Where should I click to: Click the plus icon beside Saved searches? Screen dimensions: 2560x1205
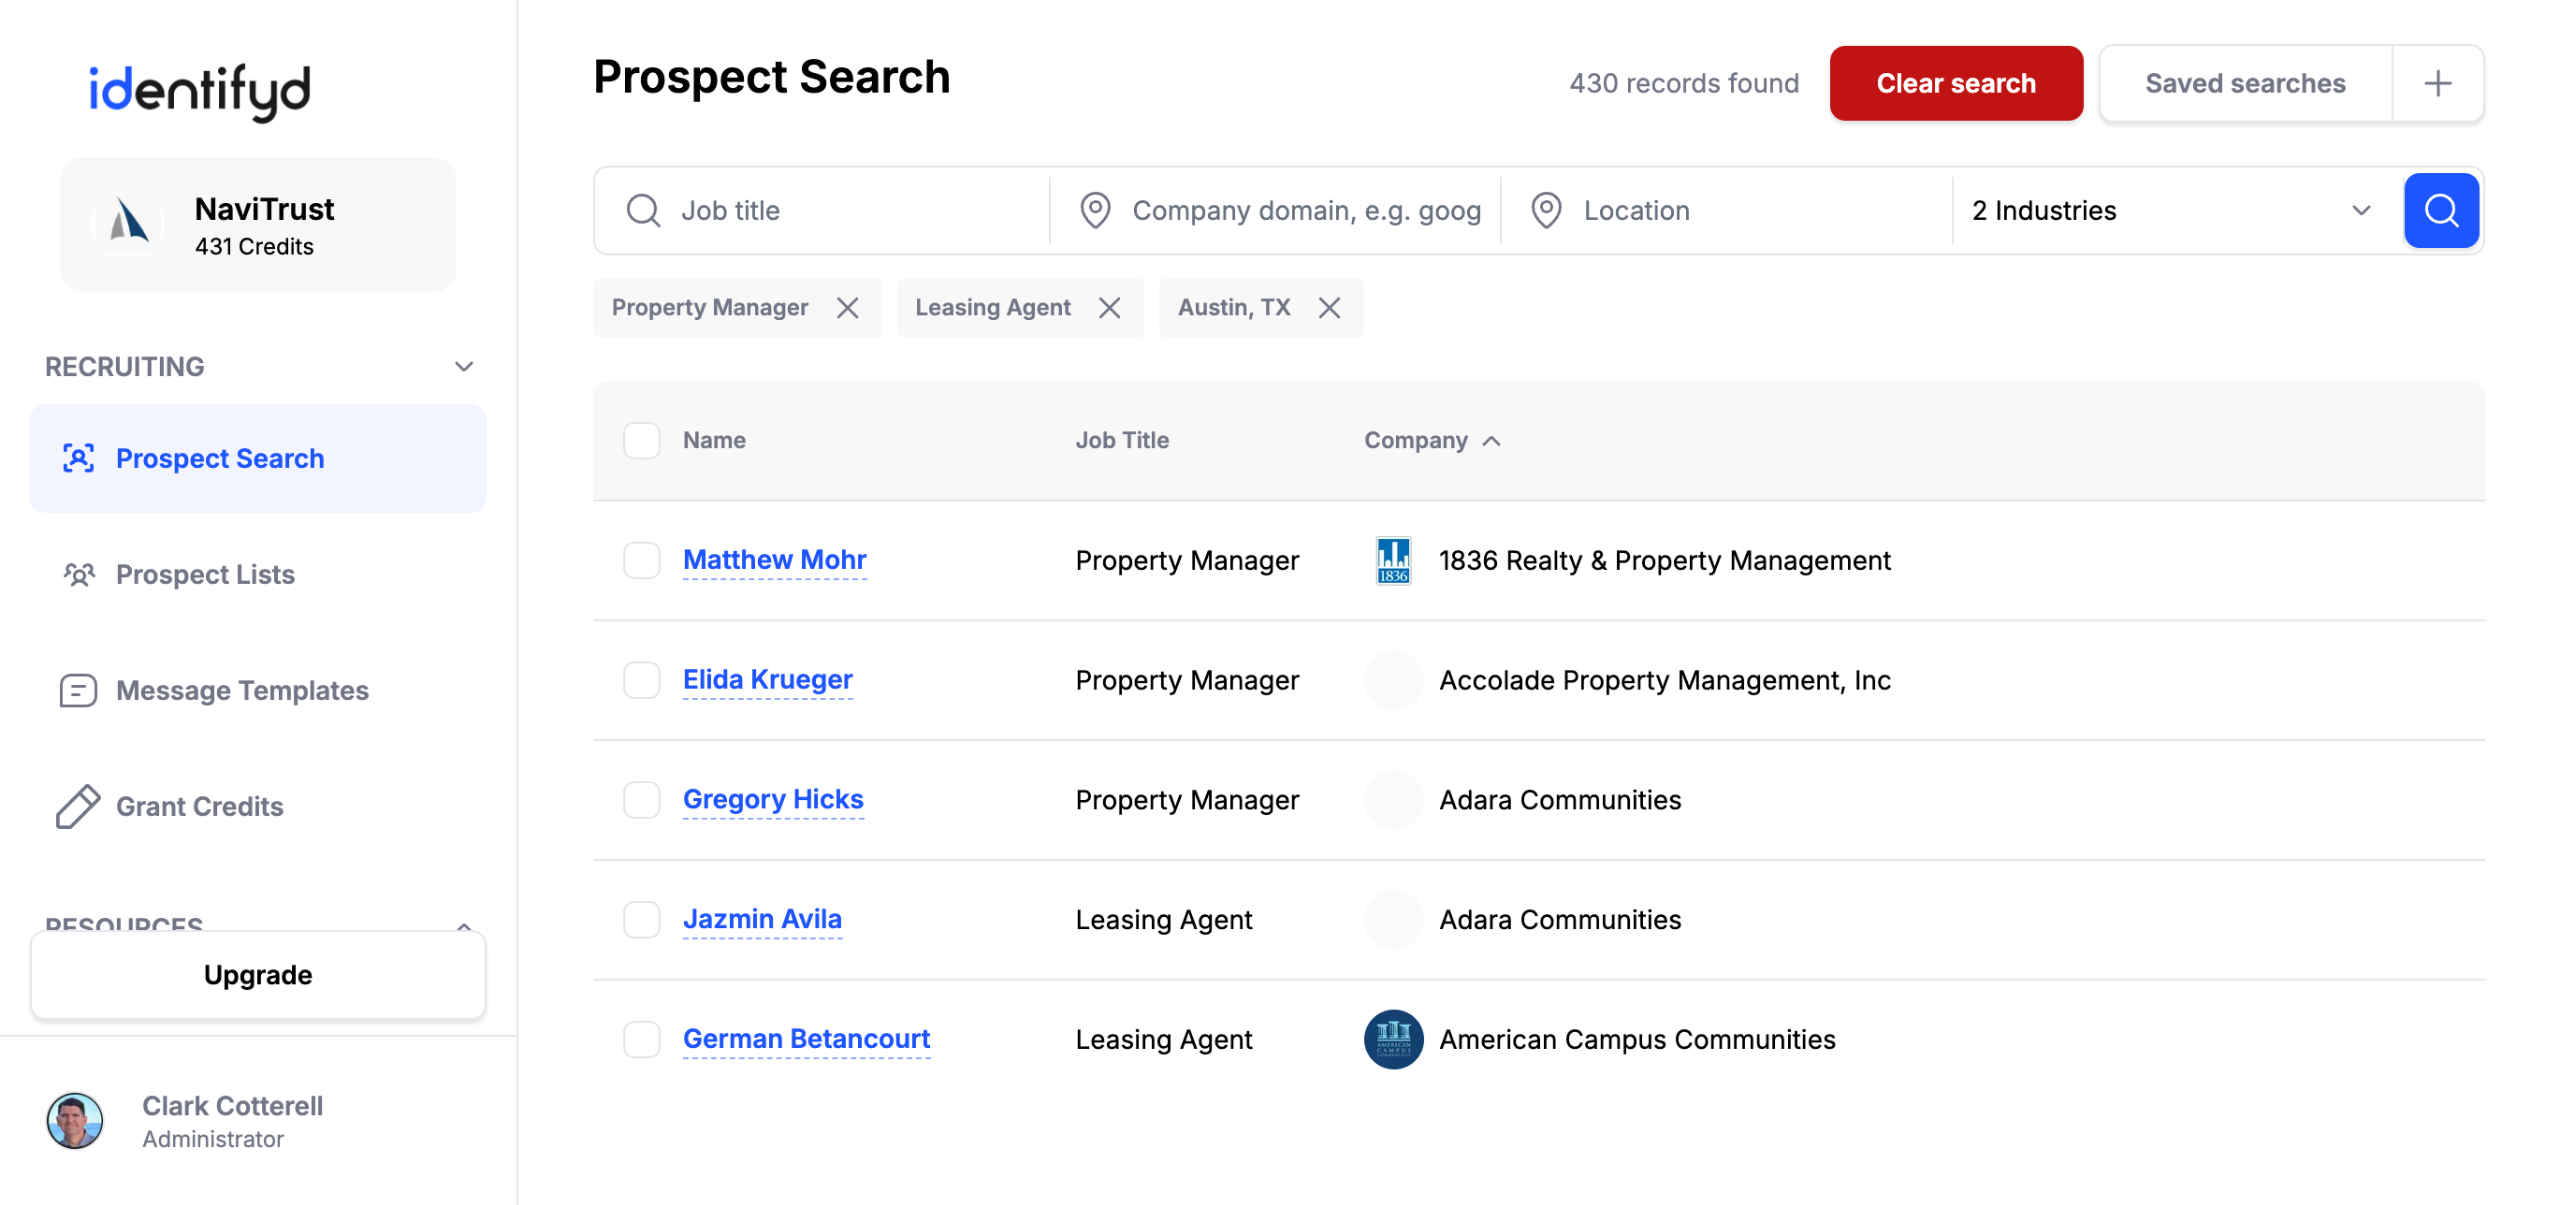[2437, 84]
